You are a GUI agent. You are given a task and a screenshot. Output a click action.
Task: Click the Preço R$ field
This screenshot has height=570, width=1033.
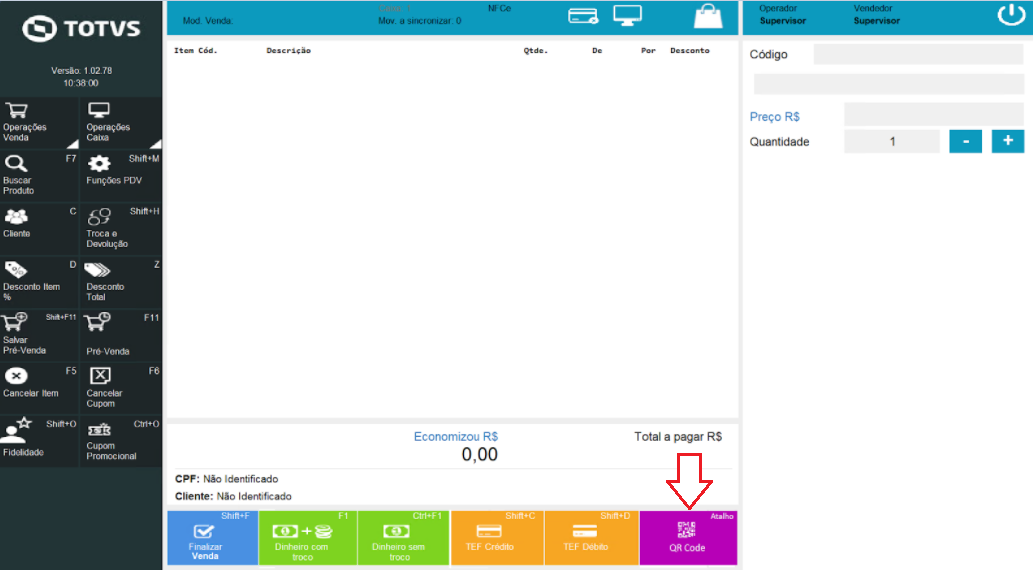934,115
